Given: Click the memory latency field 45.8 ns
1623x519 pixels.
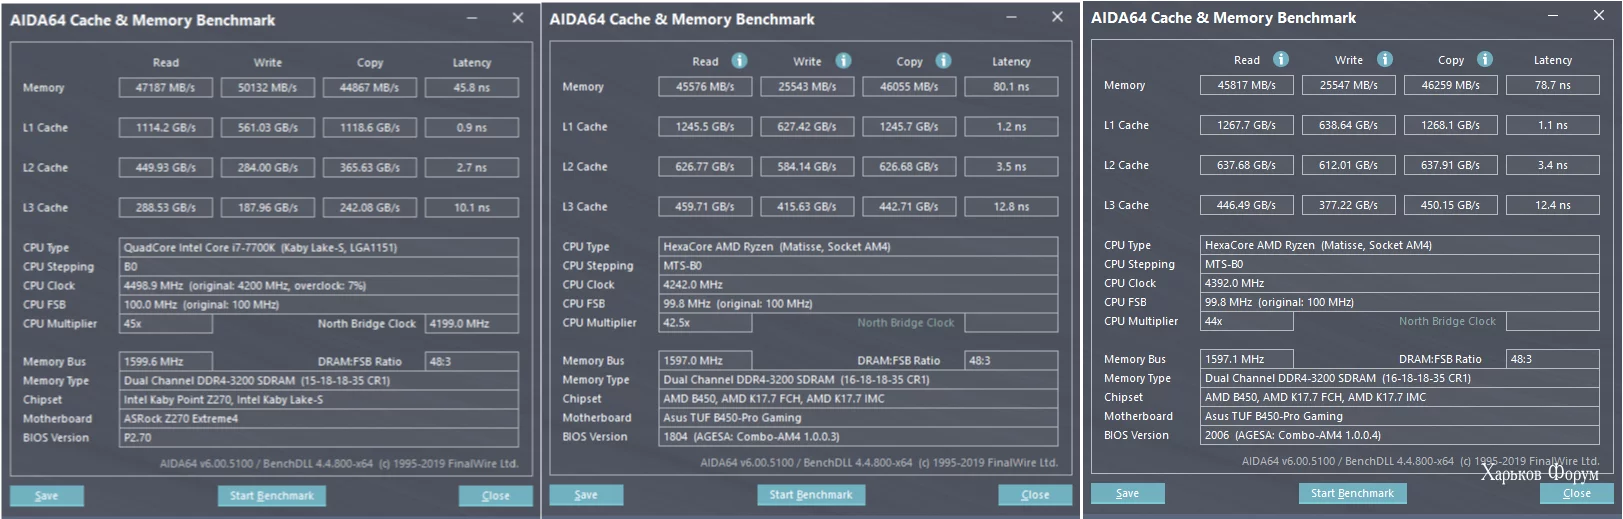Looking at the screenshot, I should (472, 88).
